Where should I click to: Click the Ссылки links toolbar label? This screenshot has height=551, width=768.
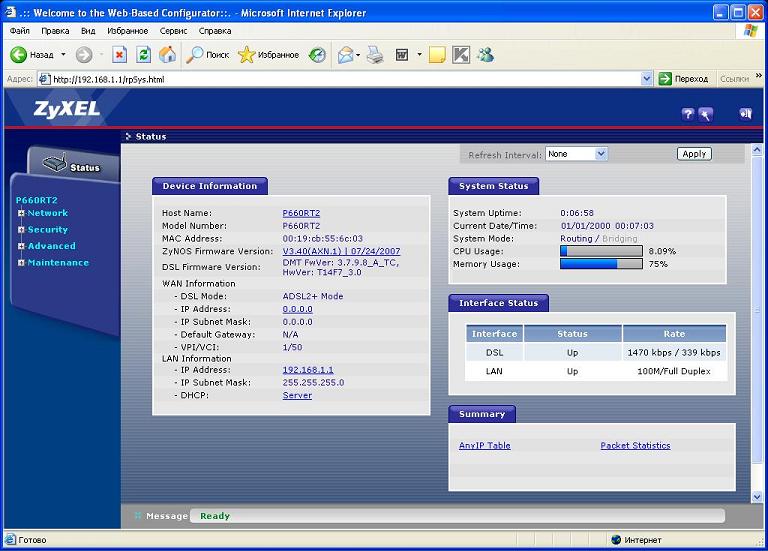point(734,79)
